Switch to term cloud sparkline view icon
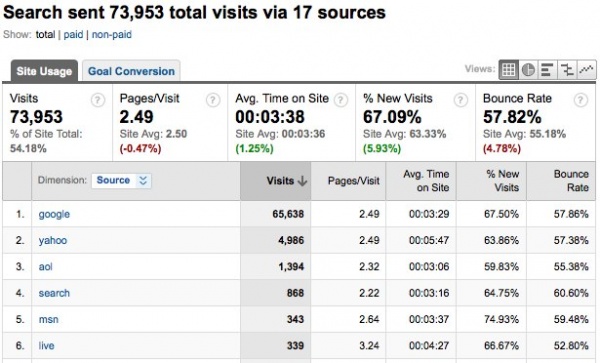Viewport: 600px width, 363px height. tap(587, 70)
